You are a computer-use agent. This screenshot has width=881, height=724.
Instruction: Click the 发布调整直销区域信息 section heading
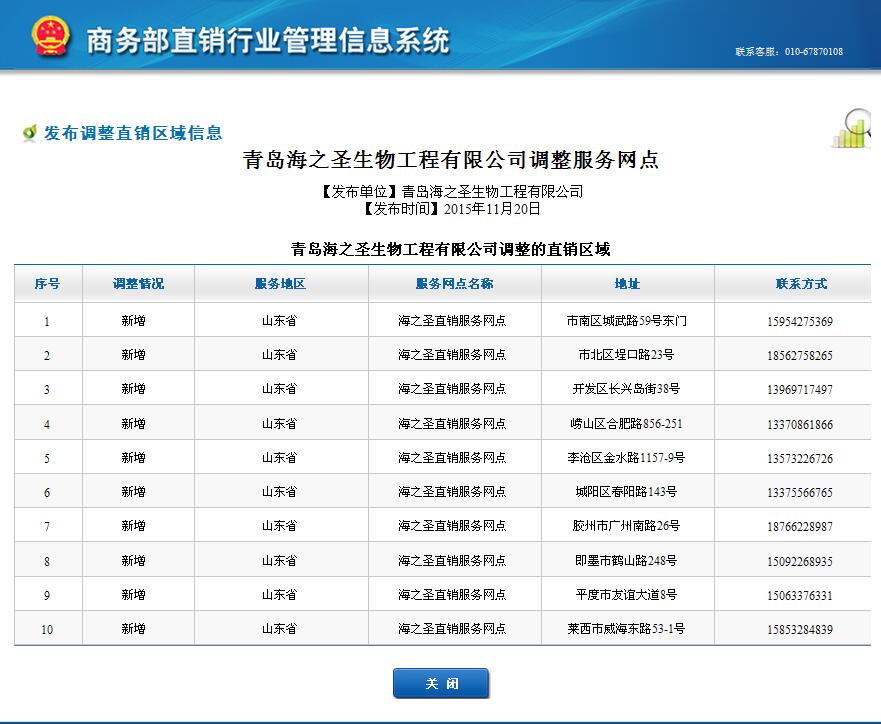coord(133,133)
